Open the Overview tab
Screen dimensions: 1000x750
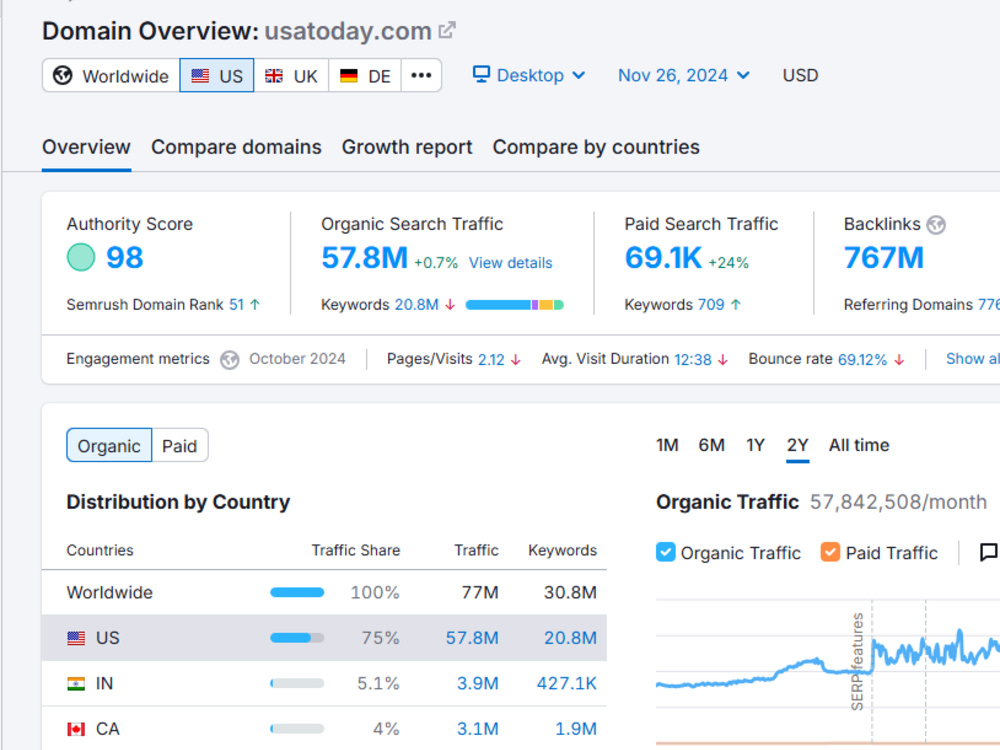[86, 147]
